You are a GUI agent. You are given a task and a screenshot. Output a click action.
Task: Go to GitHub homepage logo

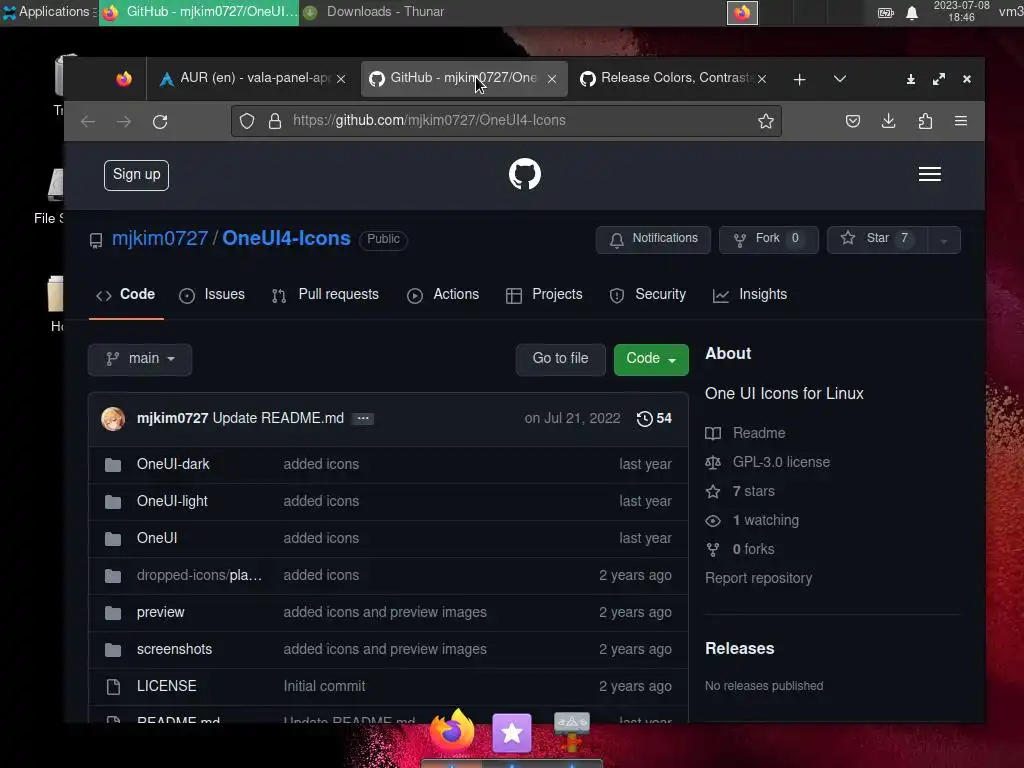(525, 174)
